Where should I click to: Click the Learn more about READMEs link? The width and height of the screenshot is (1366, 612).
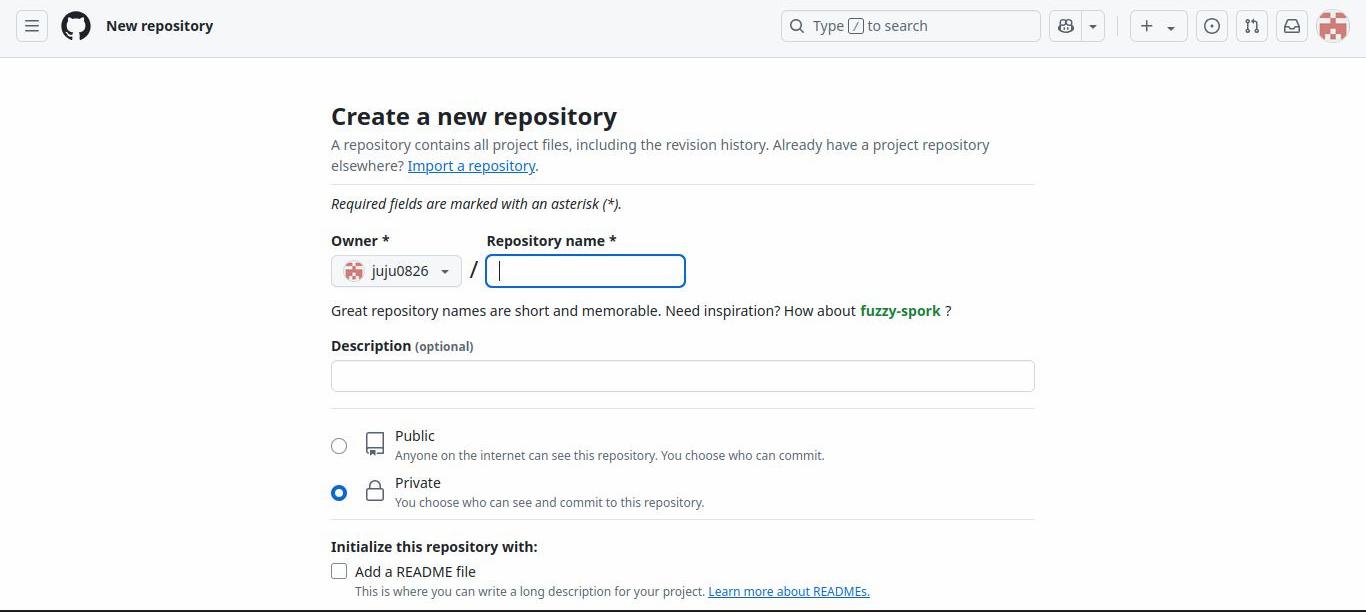click(788, 591)
